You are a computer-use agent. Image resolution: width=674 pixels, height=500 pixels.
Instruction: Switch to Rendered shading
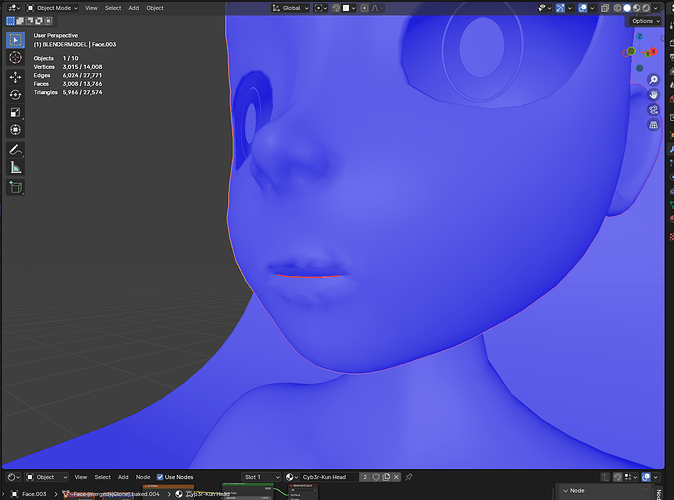(x=646, y=8)
